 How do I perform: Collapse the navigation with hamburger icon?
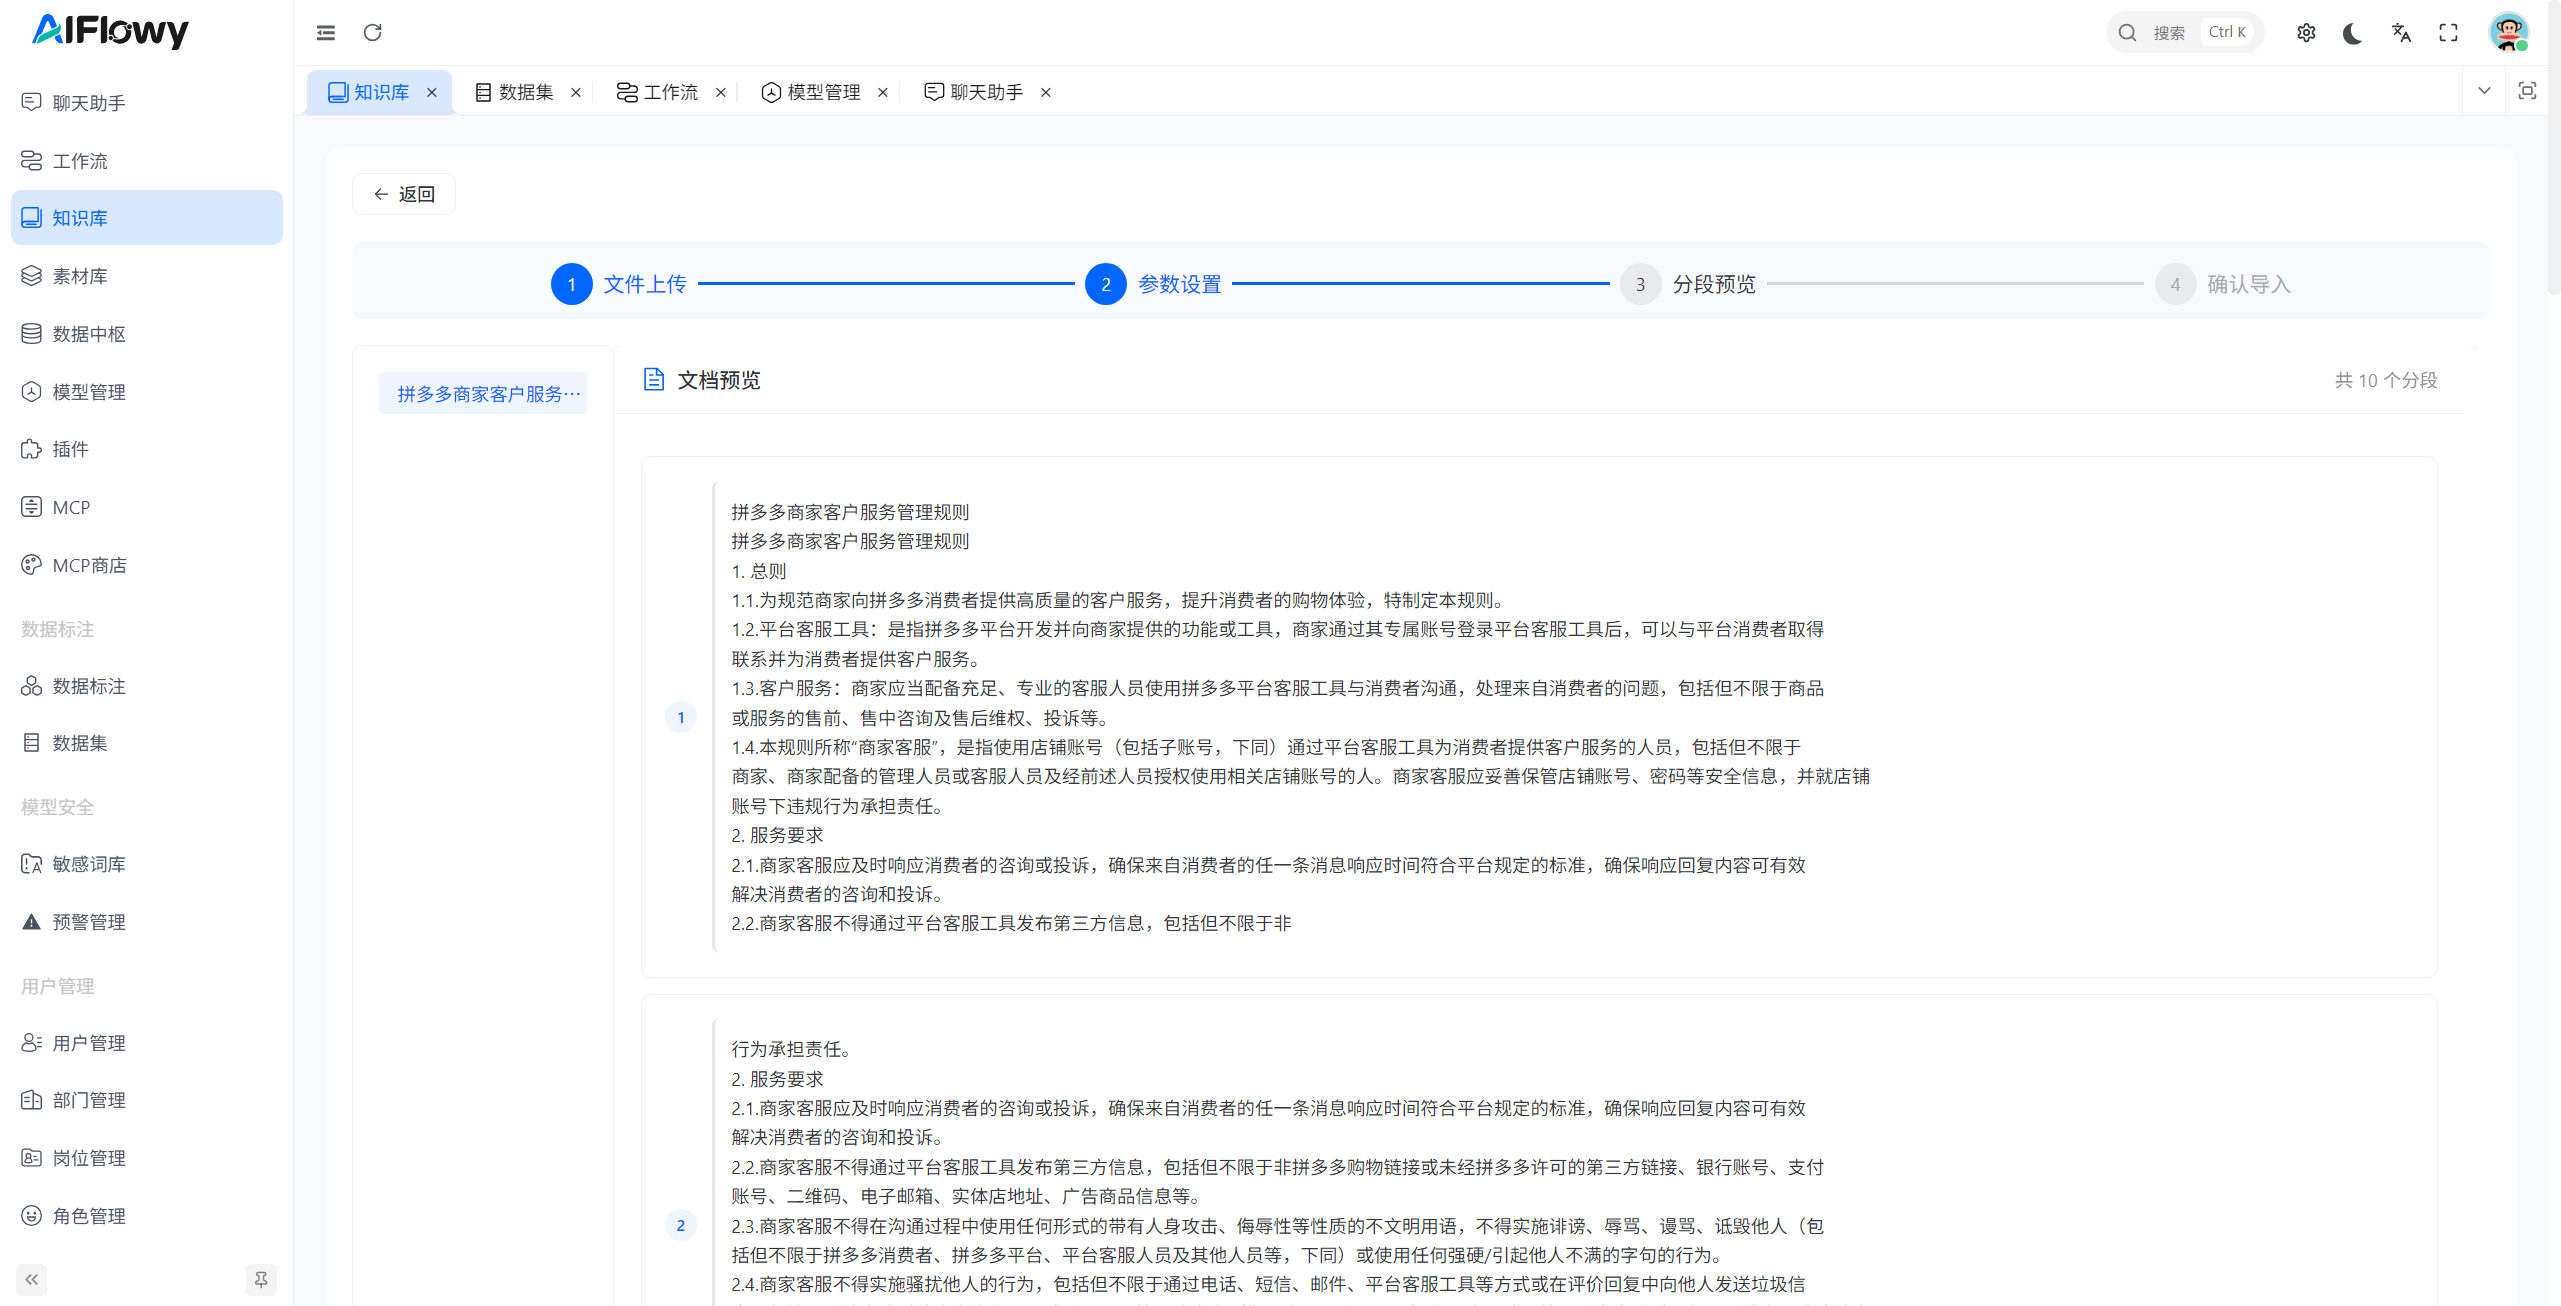(325, 32)
